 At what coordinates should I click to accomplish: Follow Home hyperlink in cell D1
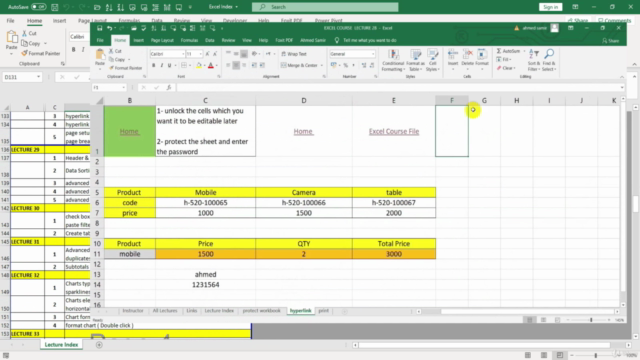click(303, 131)
